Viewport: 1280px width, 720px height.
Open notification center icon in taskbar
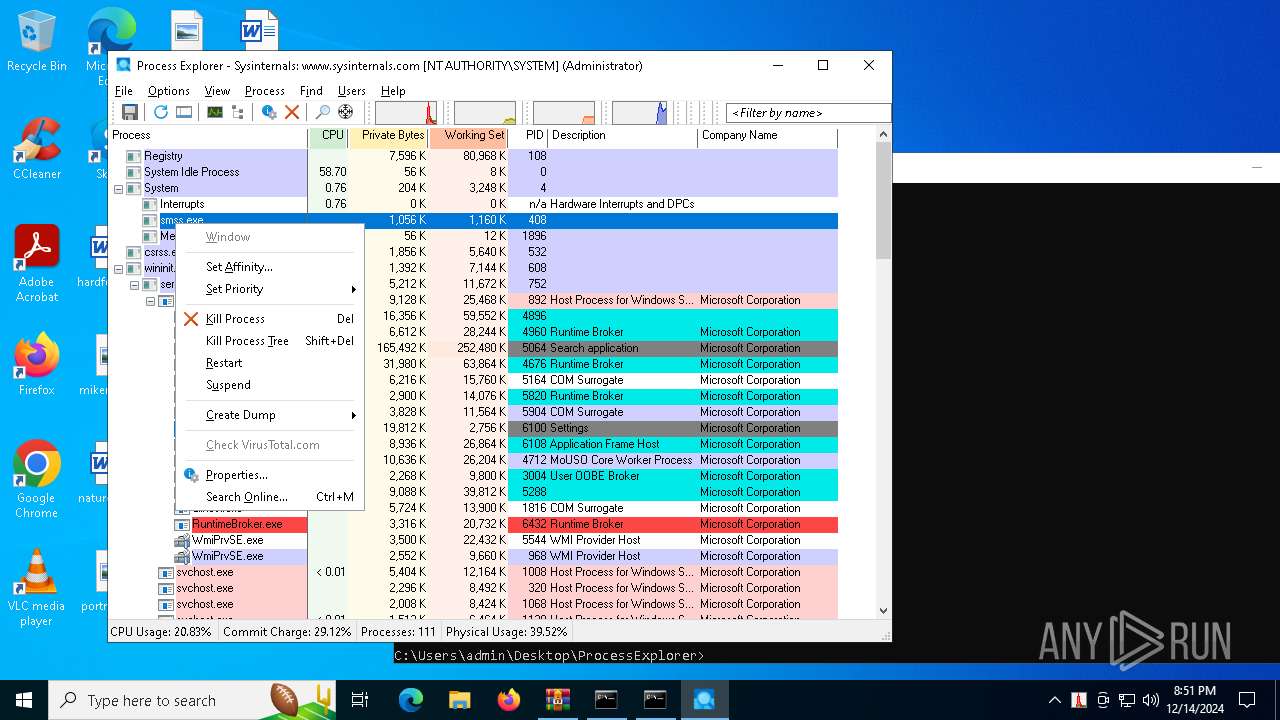tap(1247, 700)
